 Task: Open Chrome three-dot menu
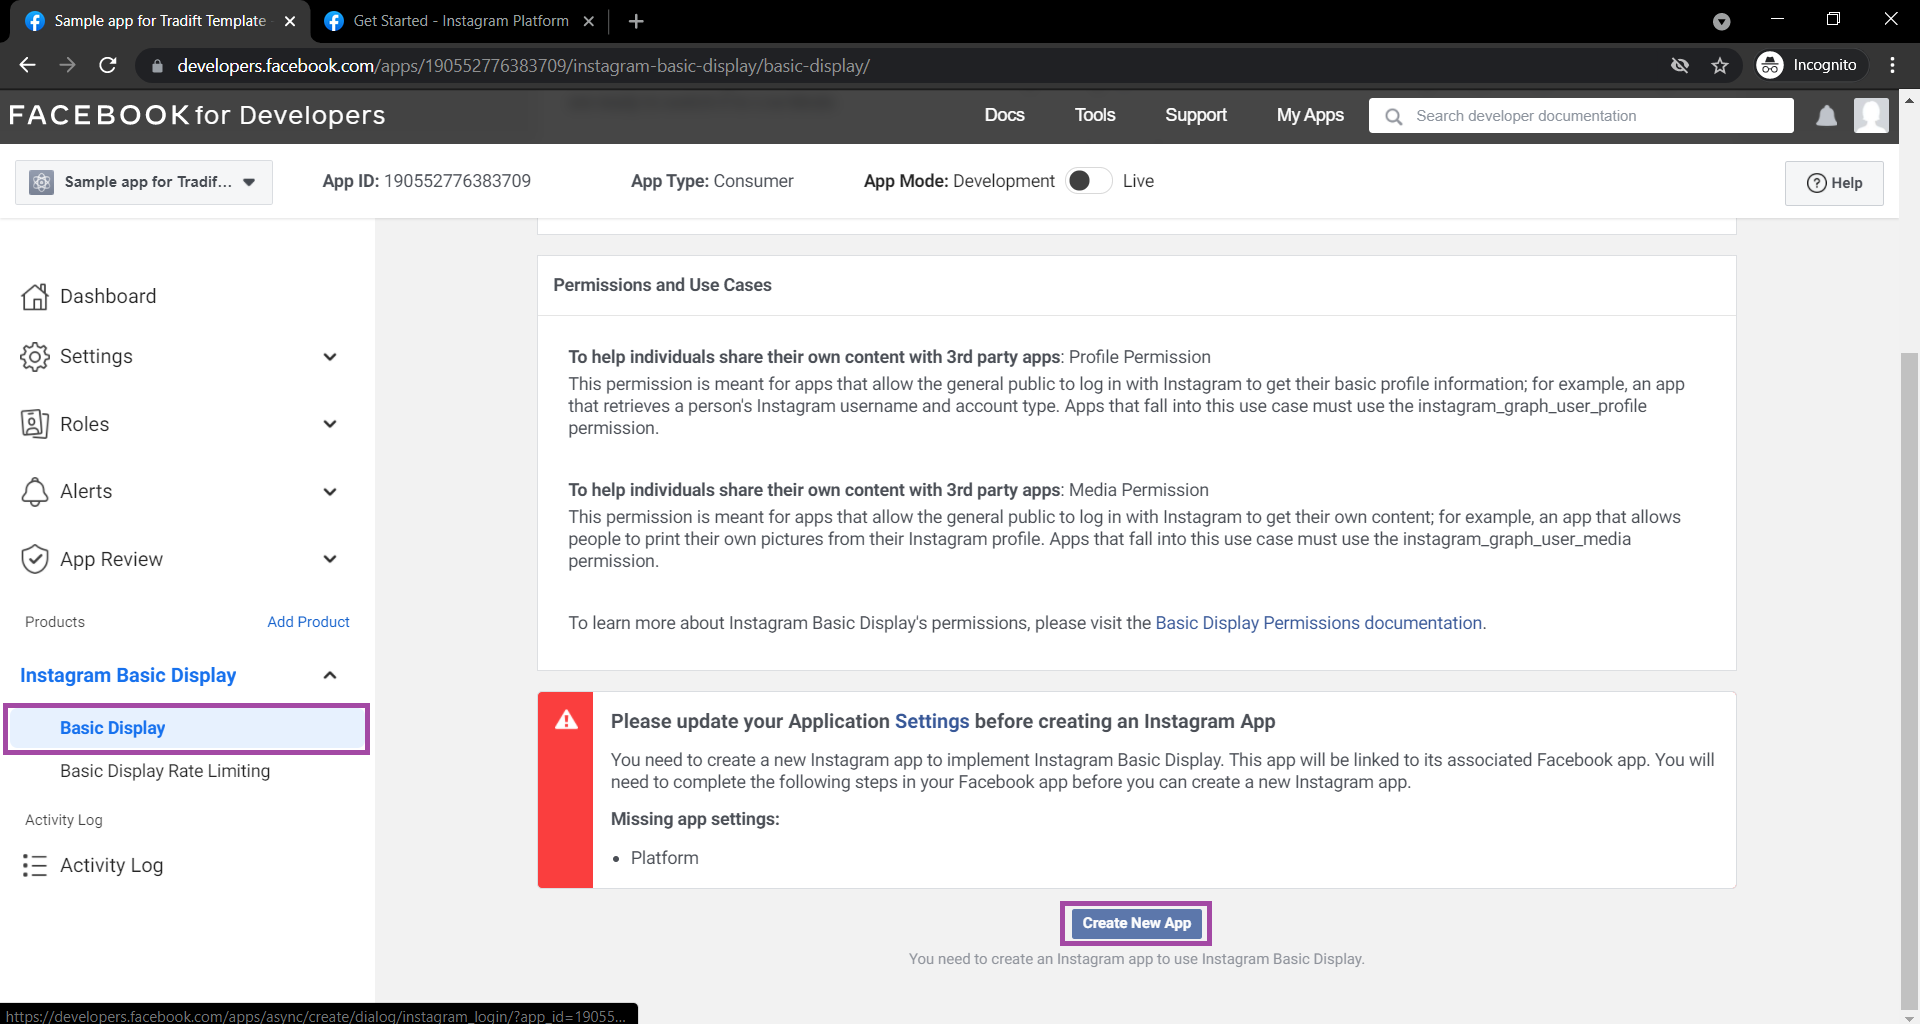tap(1892, 65)
